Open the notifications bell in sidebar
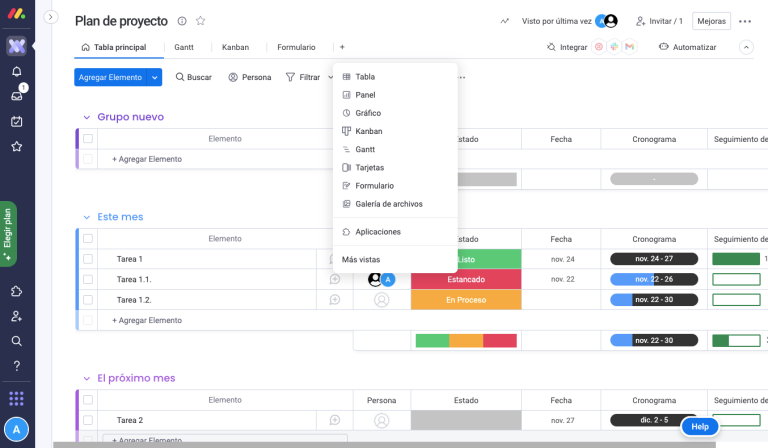Image resolution: width=768 pixels, height=448 pixels. pyautogui.click(x=16, y=72)
